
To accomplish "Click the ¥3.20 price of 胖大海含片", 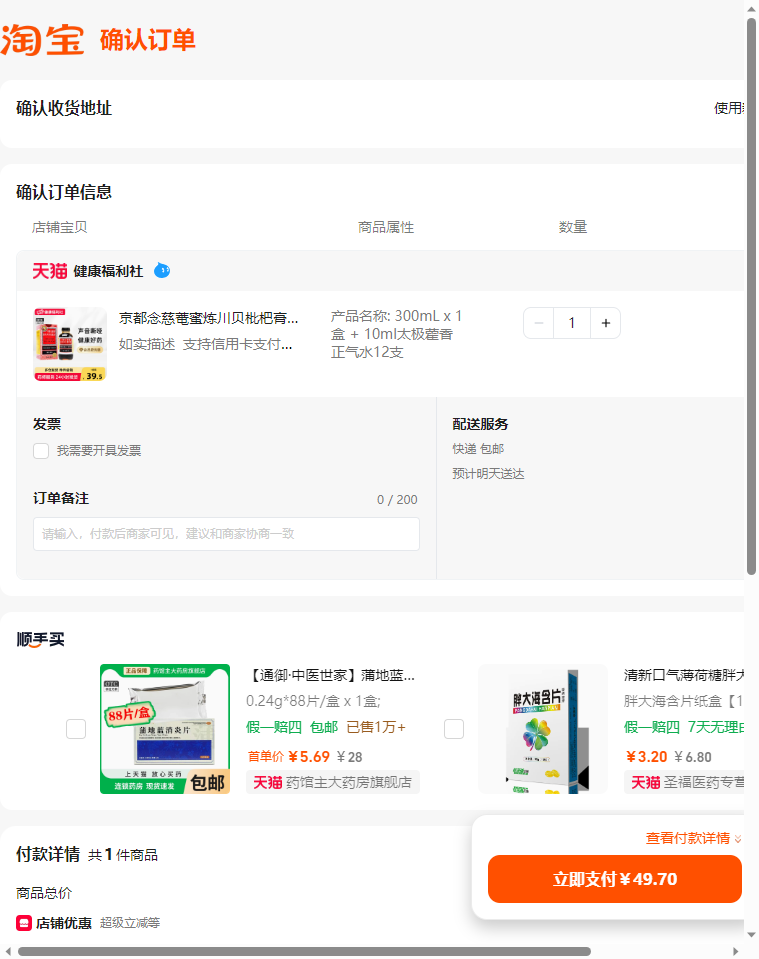I will pyautogui.click(x=646, y=757).
